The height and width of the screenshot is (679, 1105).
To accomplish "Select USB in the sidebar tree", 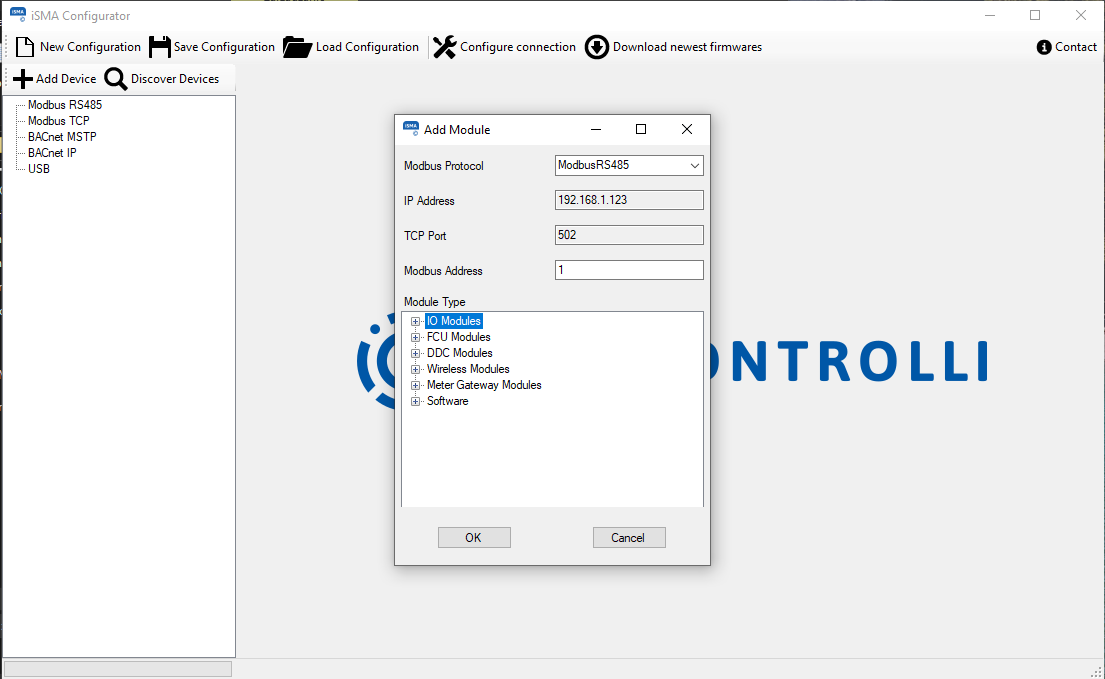I will 38,168.
